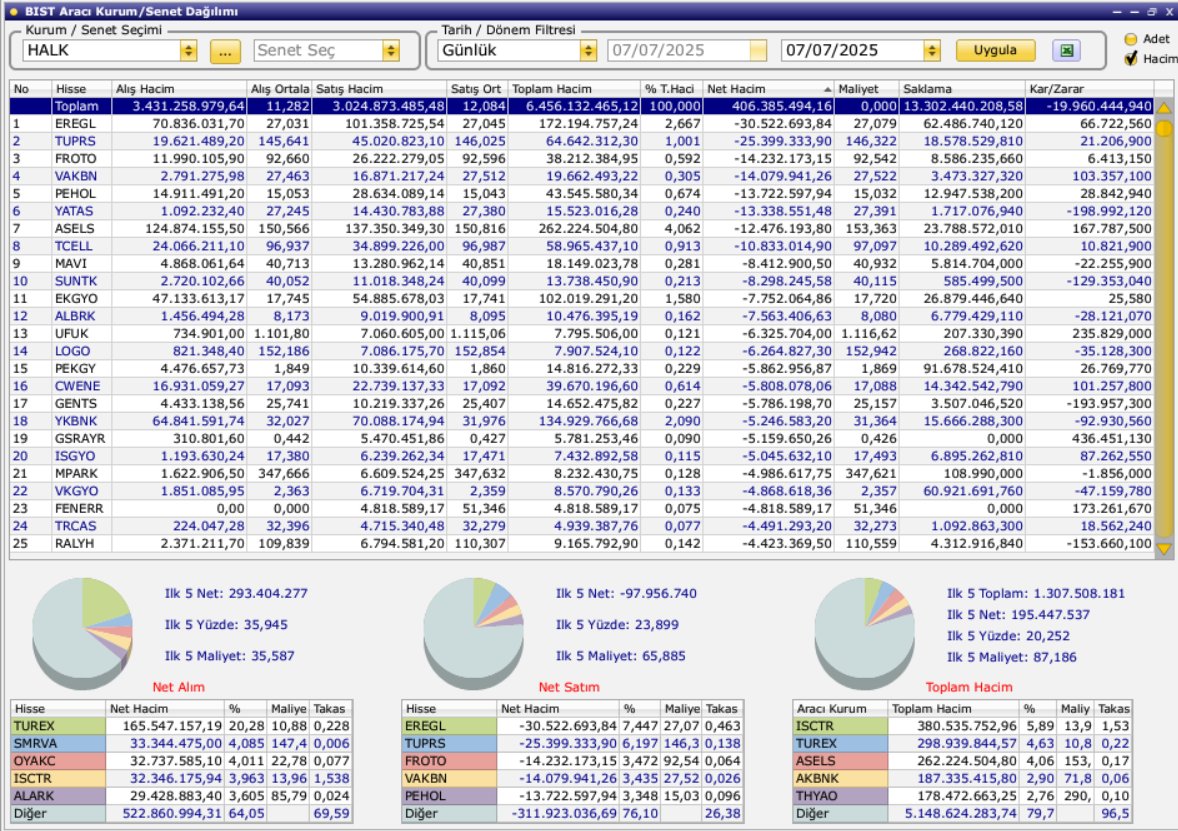This screenshot has width=1178, height=831.
Task: Click the start date field 07/07/2025
Action: tap(678, 50)
